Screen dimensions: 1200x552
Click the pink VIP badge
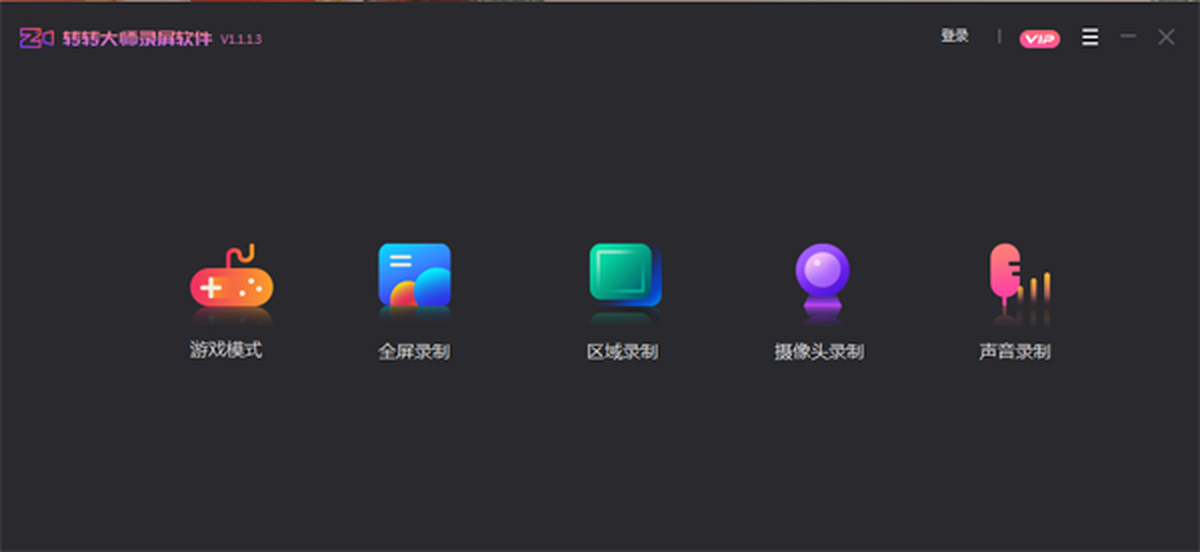point(1039,38)
